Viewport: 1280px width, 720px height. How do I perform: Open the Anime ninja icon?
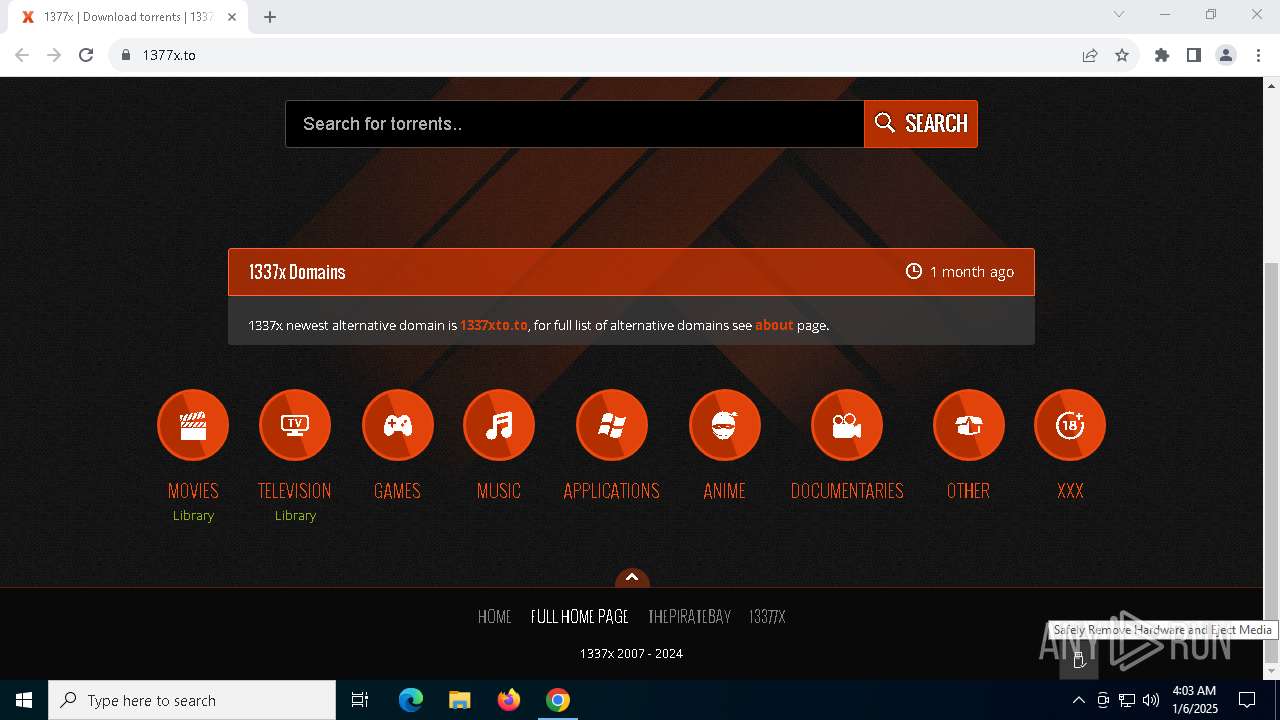click(x=725, y=425)
